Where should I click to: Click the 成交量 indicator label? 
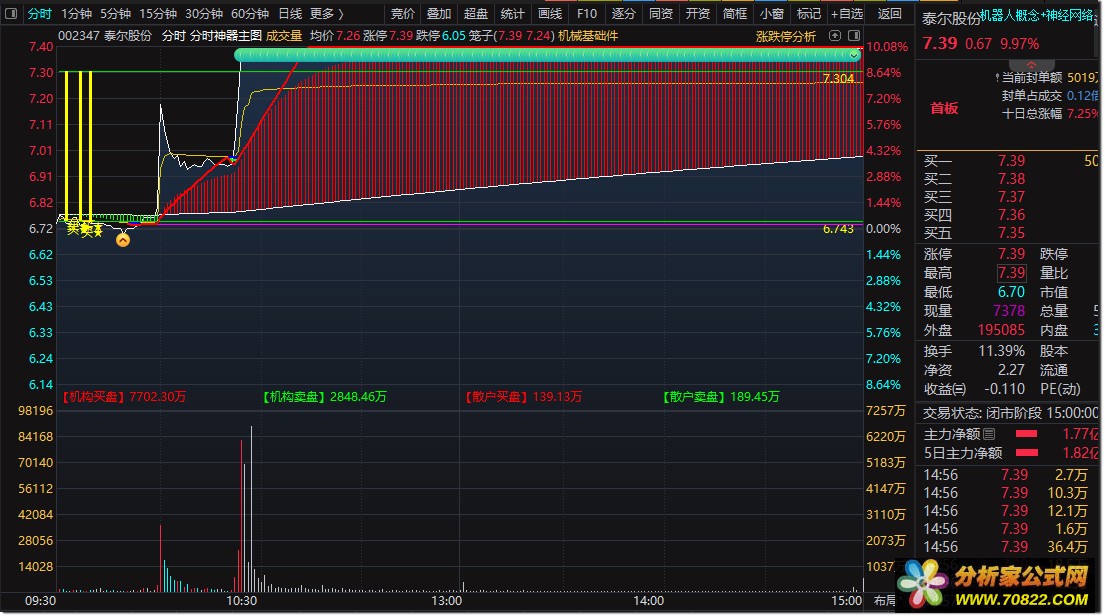tap(284, 35)
